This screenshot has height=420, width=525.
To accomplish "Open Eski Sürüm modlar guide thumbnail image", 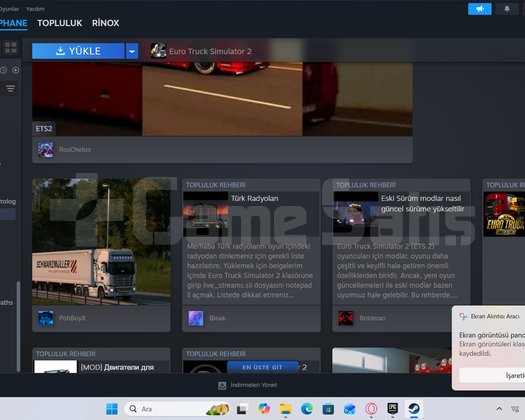I will tap(356, 214).
